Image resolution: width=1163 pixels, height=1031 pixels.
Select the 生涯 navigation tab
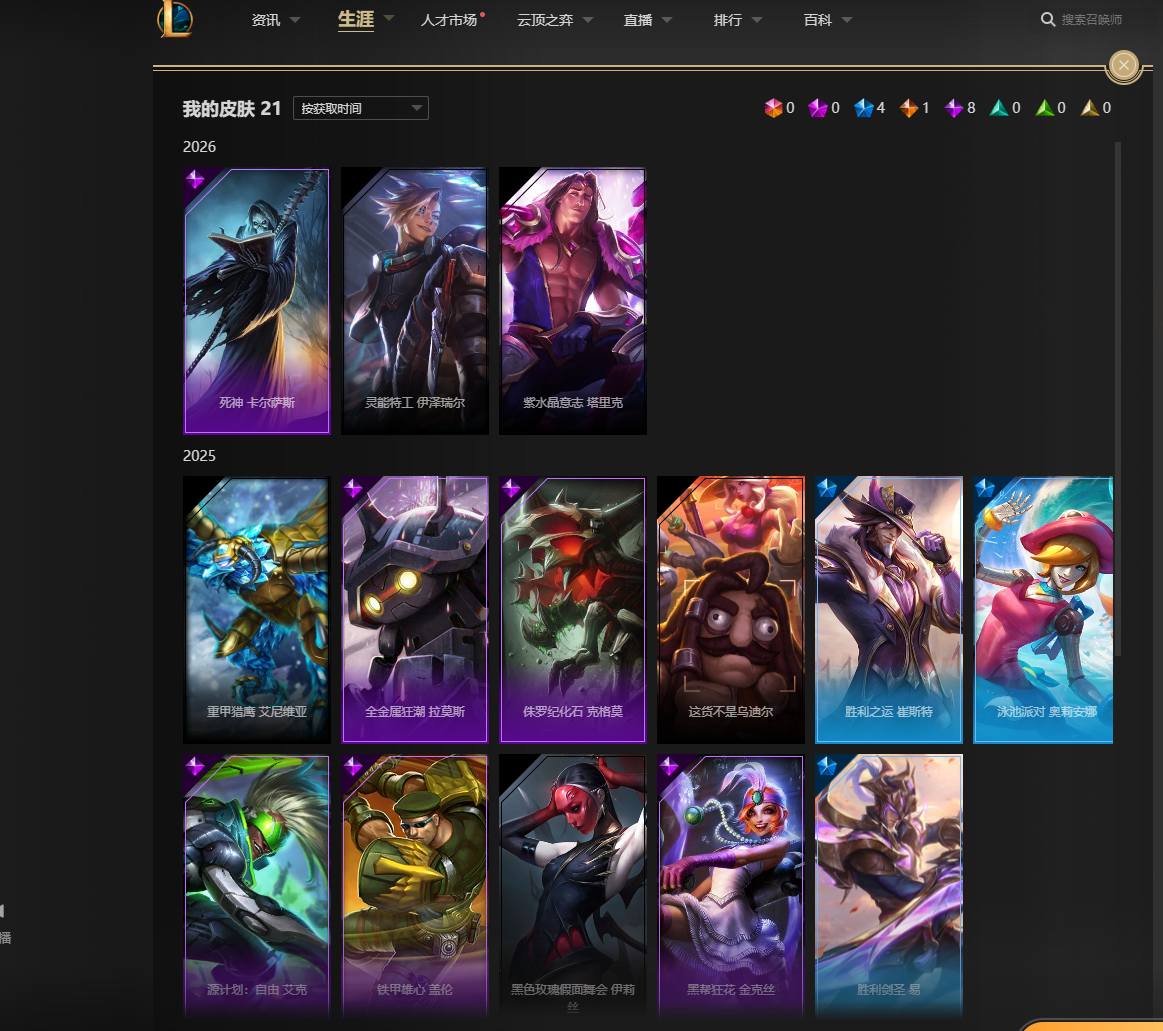tap(356, 19)
